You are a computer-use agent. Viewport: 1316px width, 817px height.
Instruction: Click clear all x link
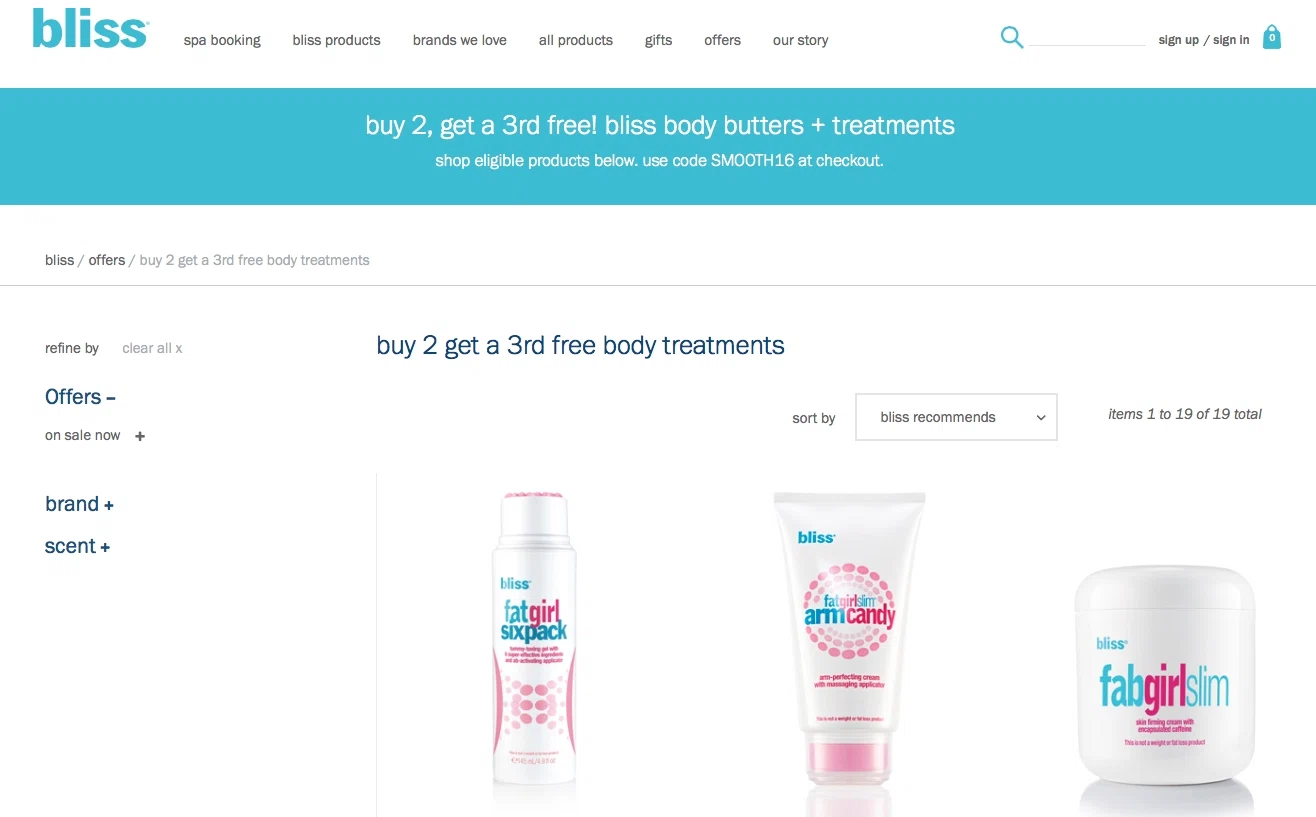152,349
